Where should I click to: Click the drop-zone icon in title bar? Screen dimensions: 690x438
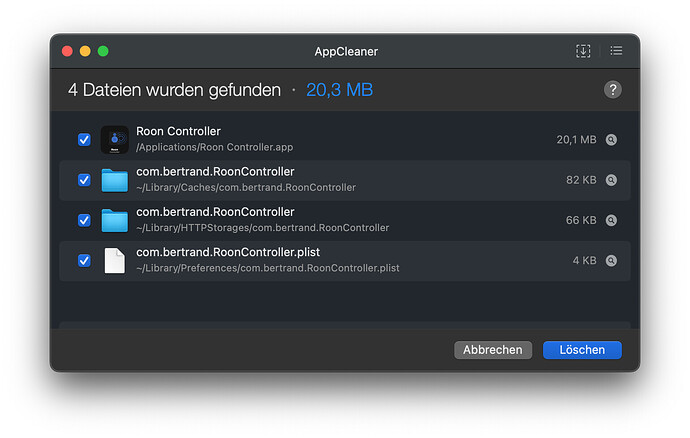[x=583, y=51]
